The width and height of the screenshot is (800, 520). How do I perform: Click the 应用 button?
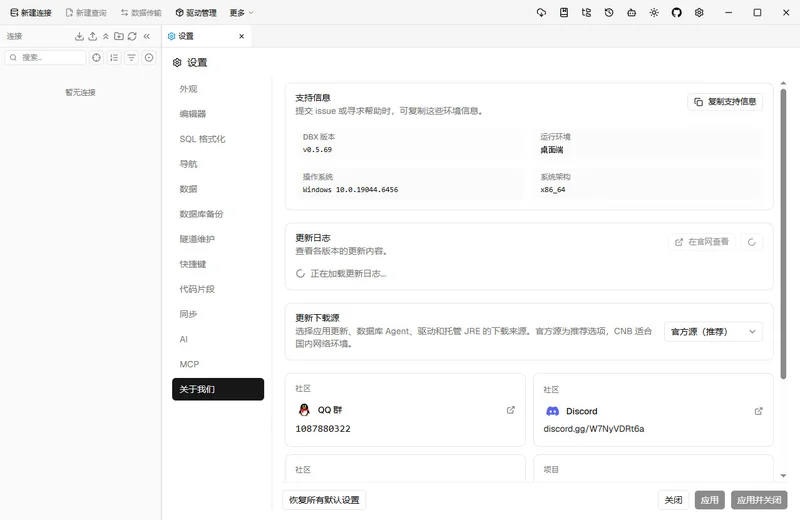pyautogui.click(x=710, y=500)
